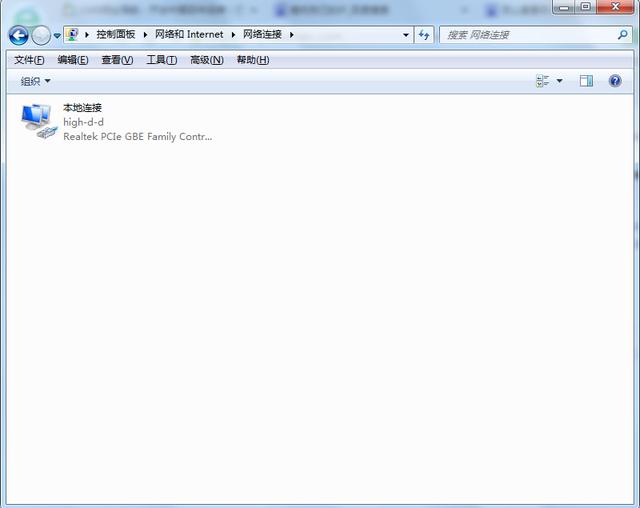This screenshot has height=508, width=640.
Task: Click 网络和 Internet breadcrumb segment
Action: 189,35
